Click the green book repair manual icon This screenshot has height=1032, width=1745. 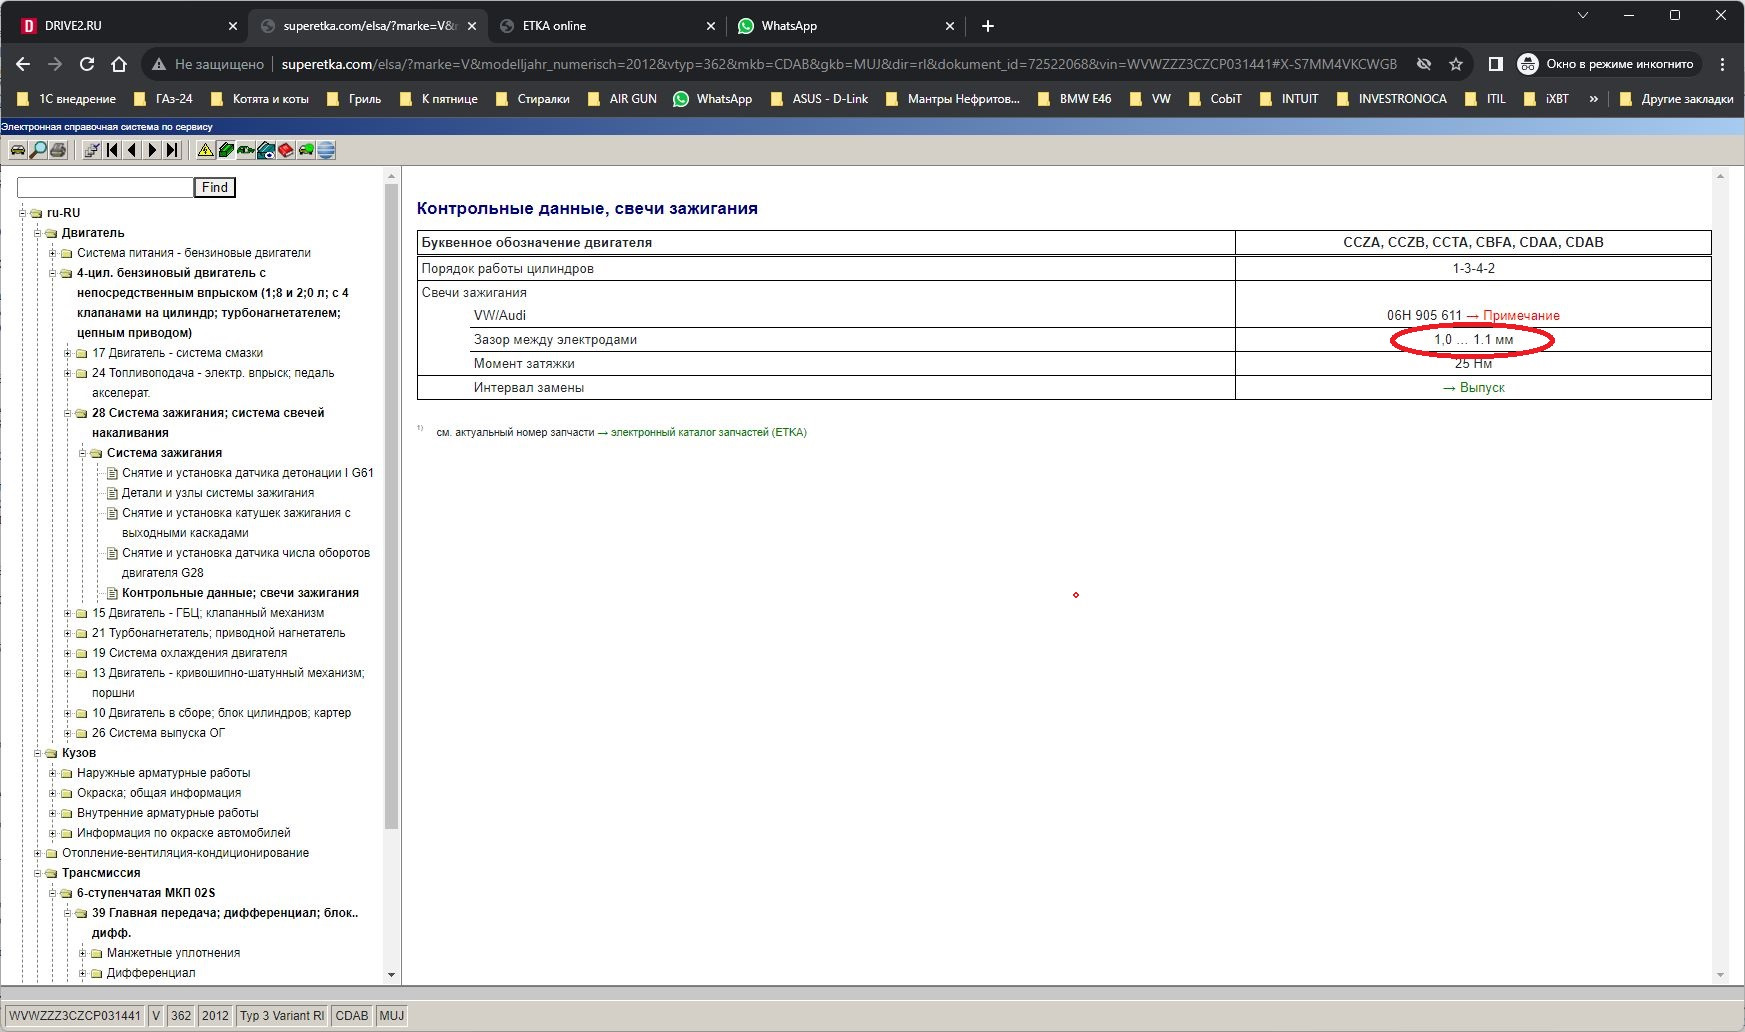pyautogui.click(x=226, y=150)
